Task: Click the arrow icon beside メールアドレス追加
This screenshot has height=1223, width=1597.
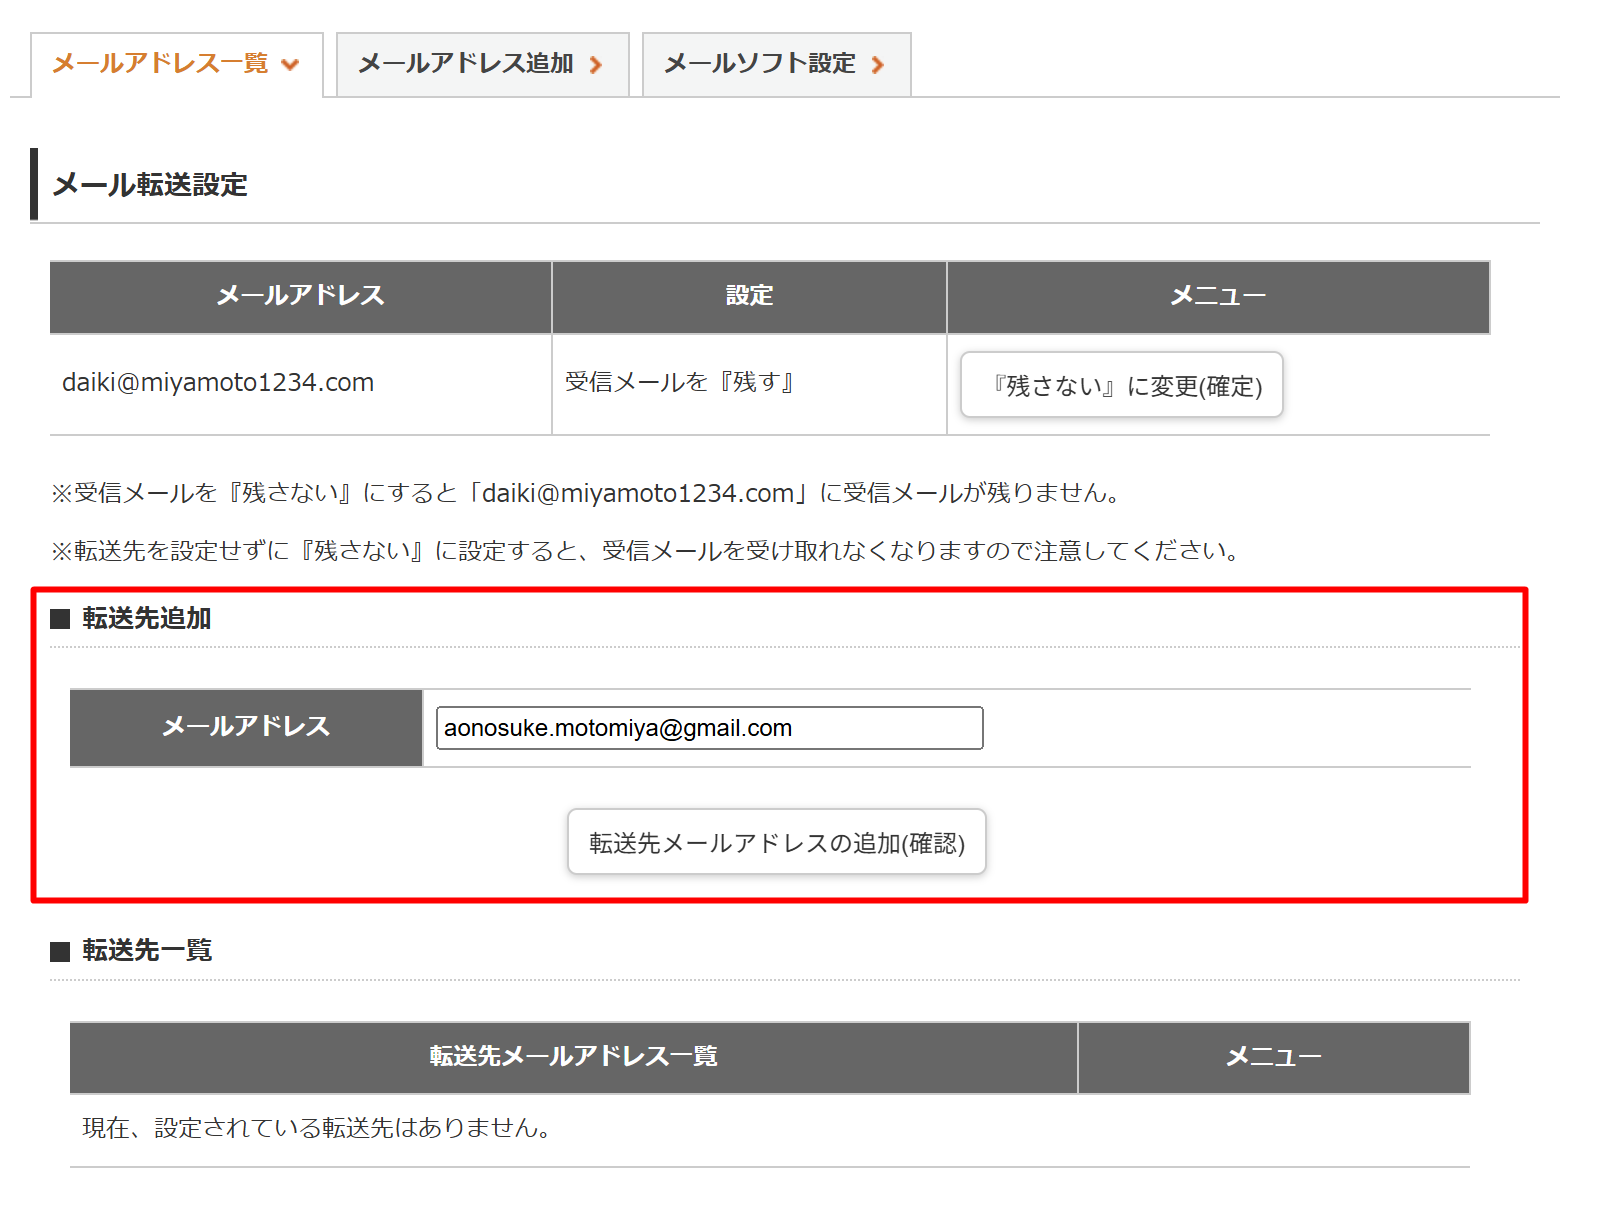Action: point(596,66)
